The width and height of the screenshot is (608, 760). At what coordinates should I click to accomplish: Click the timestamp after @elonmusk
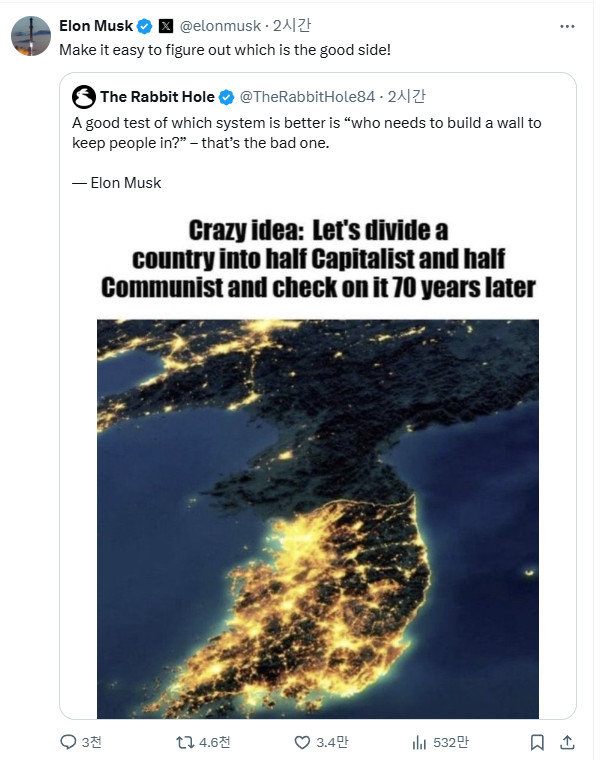[x=292, y=25]
